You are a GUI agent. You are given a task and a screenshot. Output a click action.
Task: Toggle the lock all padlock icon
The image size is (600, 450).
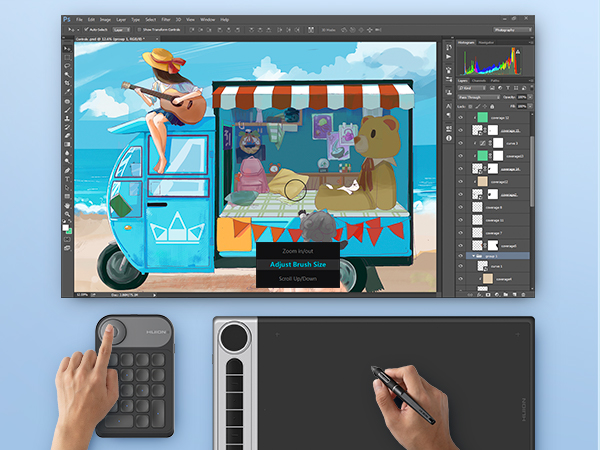coord(492,106)
